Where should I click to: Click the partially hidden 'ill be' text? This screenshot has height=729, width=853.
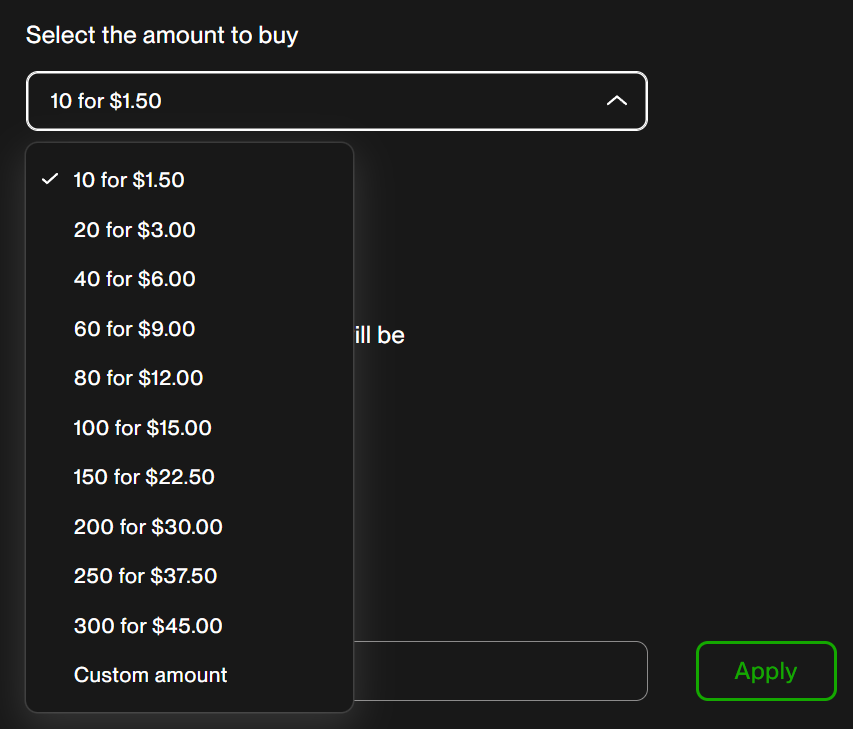(x=379, y=336)
